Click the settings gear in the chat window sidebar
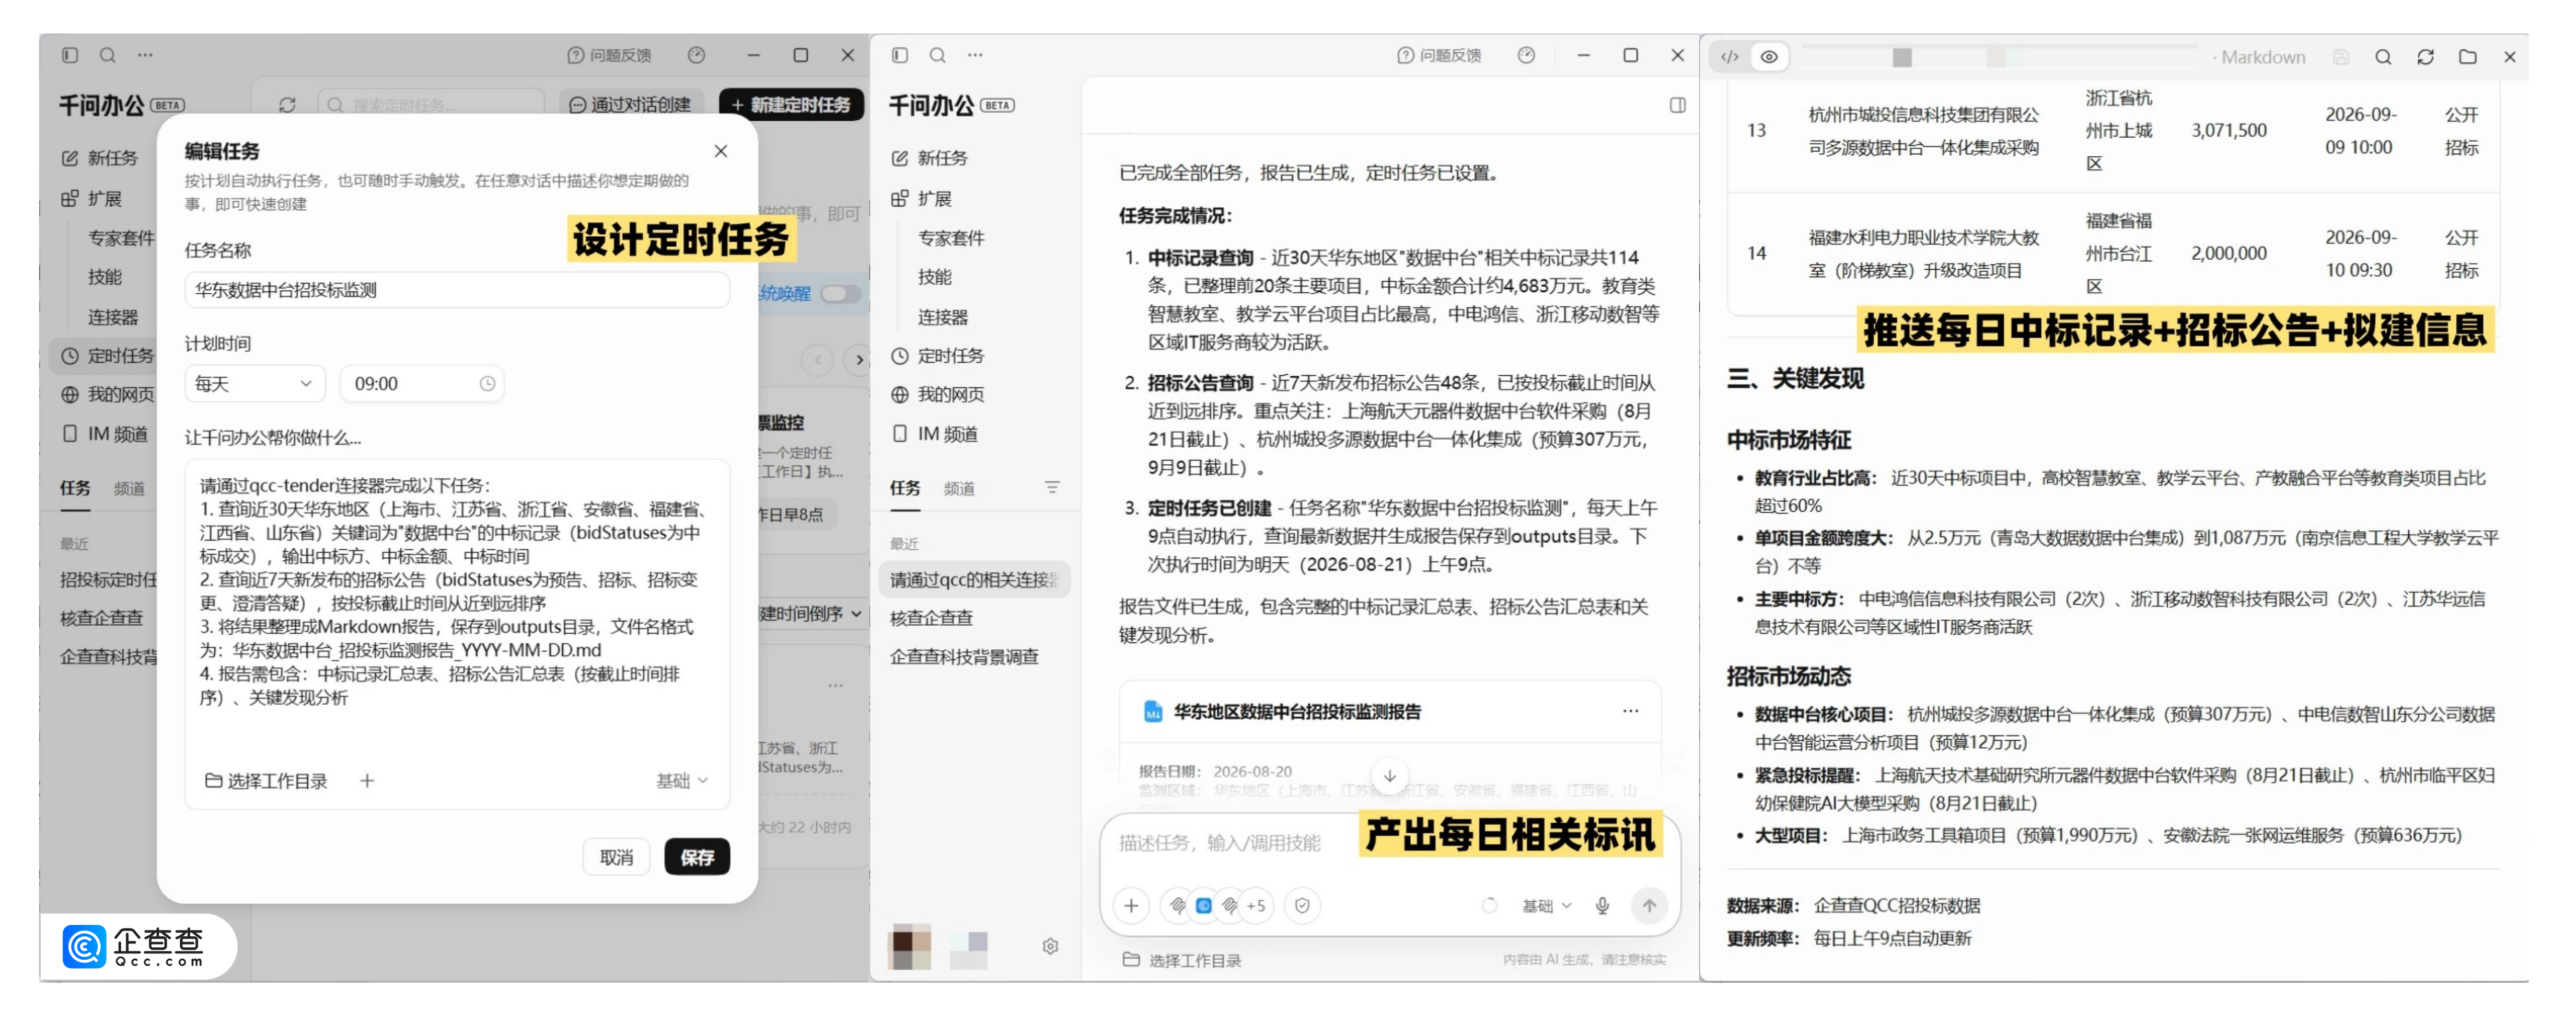The width and height of the screenshot is (2576, 1023). (x=1050, y=946)
